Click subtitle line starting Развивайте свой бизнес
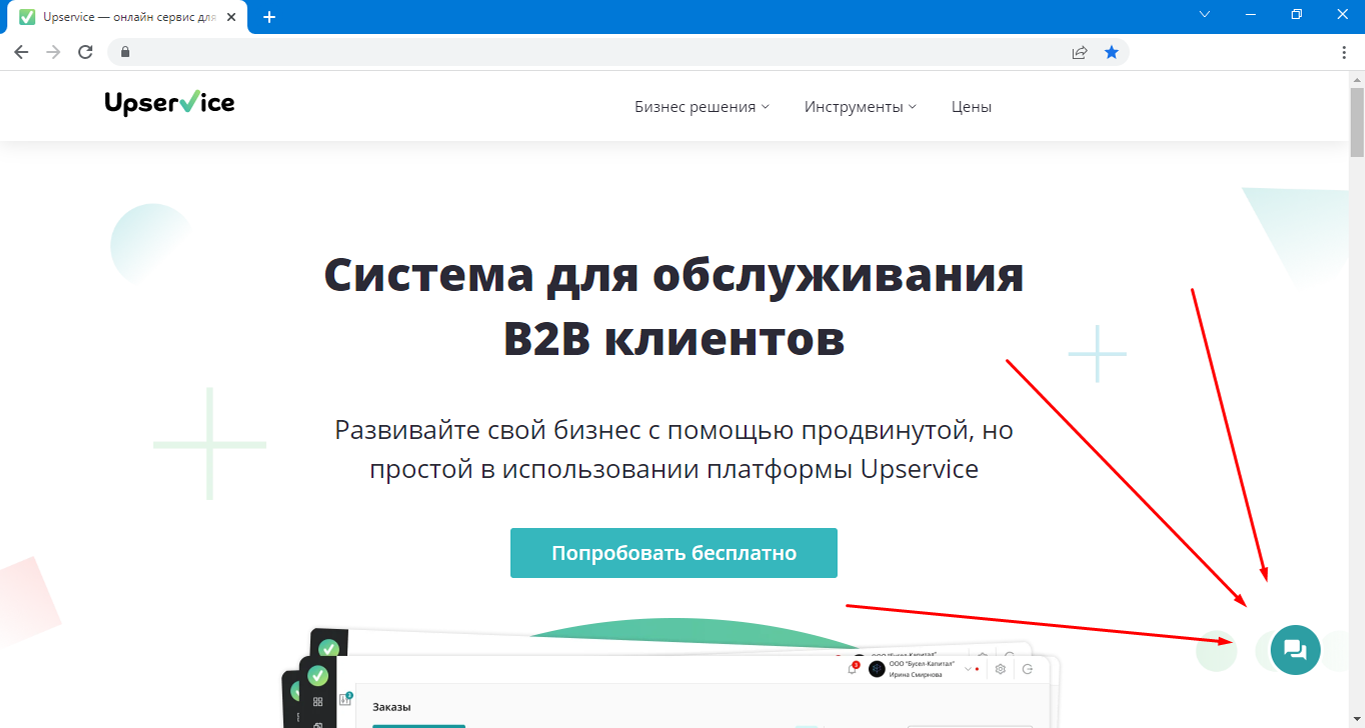Image resolution: width=1365 pixels, height=728 pixels. pos(674,430)
